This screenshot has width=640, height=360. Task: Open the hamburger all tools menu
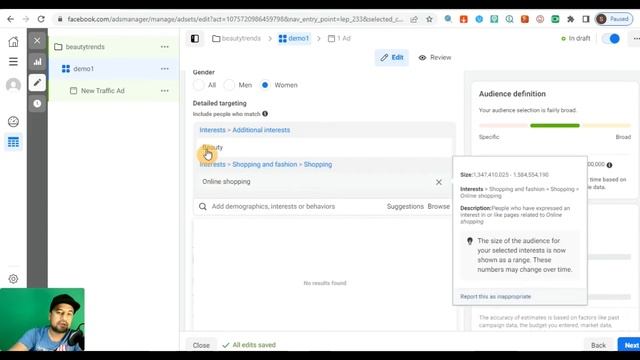pyautogui.click(x=13, y=62)
